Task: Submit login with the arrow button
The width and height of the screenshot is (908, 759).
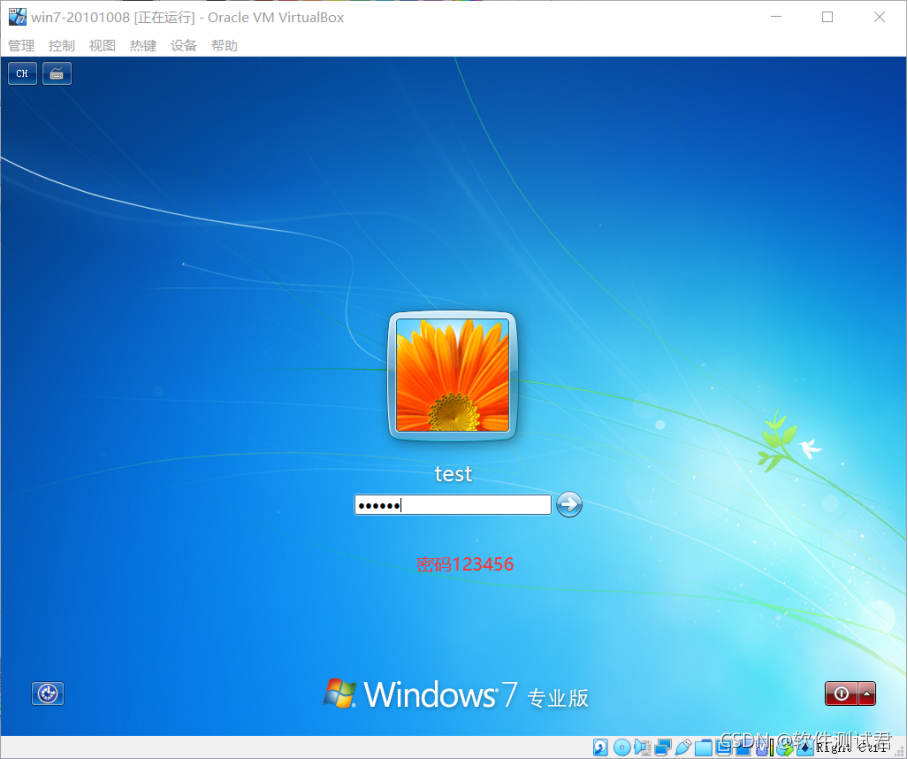Action: coord(569,504)
